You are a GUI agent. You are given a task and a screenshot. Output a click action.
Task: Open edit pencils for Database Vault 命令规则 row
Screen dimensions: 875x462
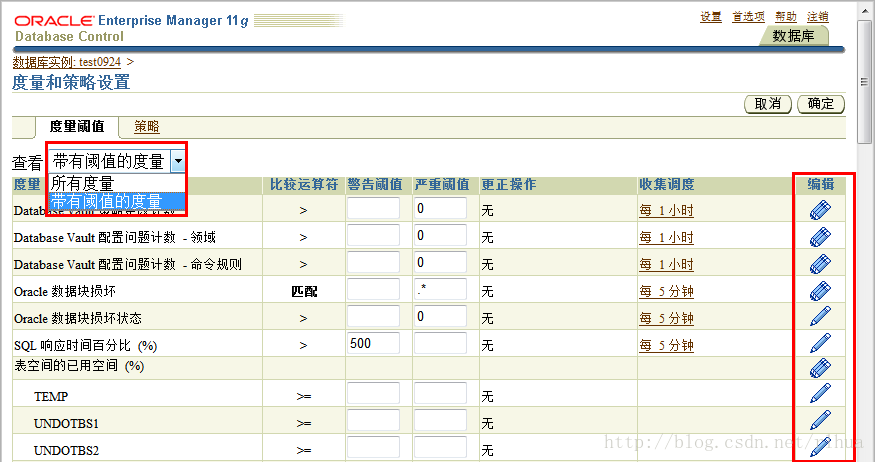[x=820, y=263]
